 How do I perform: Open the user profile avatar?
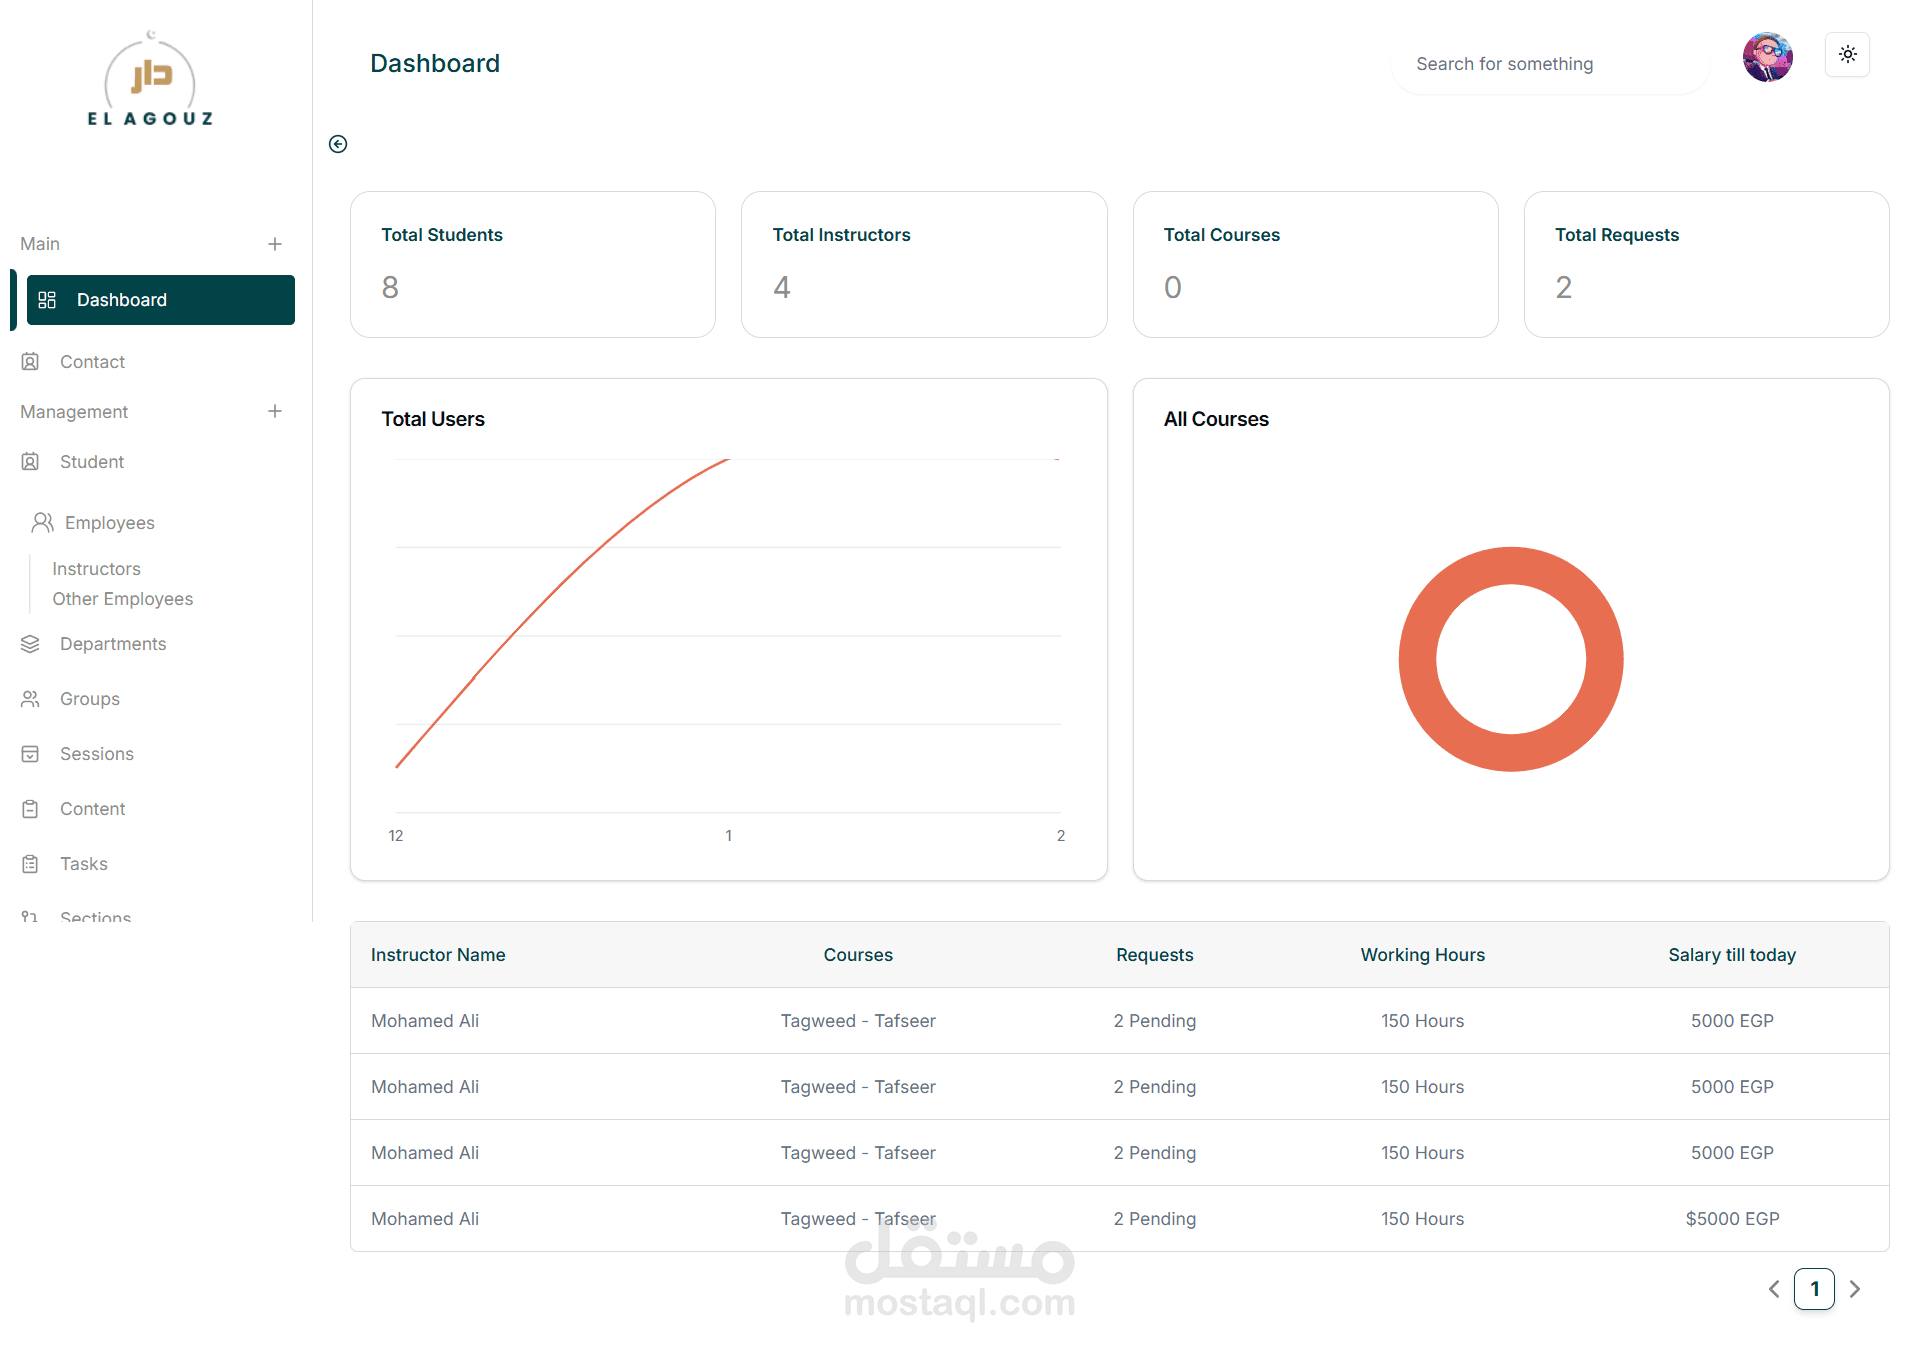[1767, 57]
